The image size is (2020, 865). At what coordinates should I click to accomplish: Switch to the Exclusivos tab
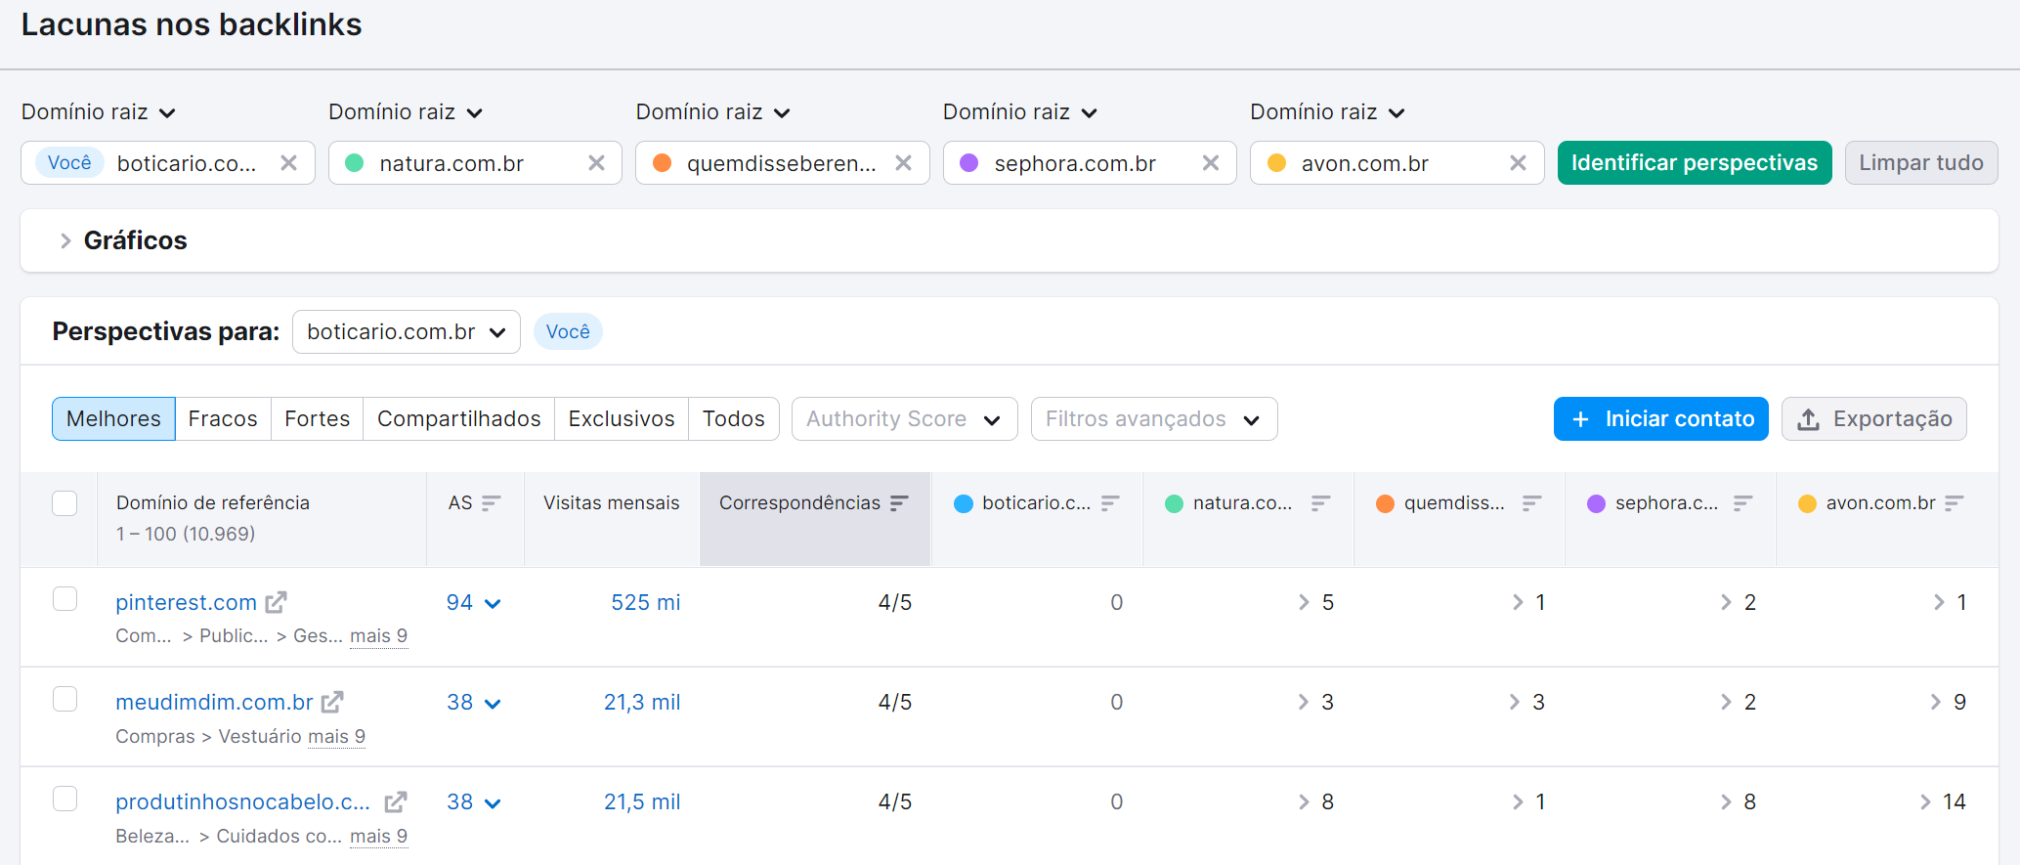[x=621, y=419]
